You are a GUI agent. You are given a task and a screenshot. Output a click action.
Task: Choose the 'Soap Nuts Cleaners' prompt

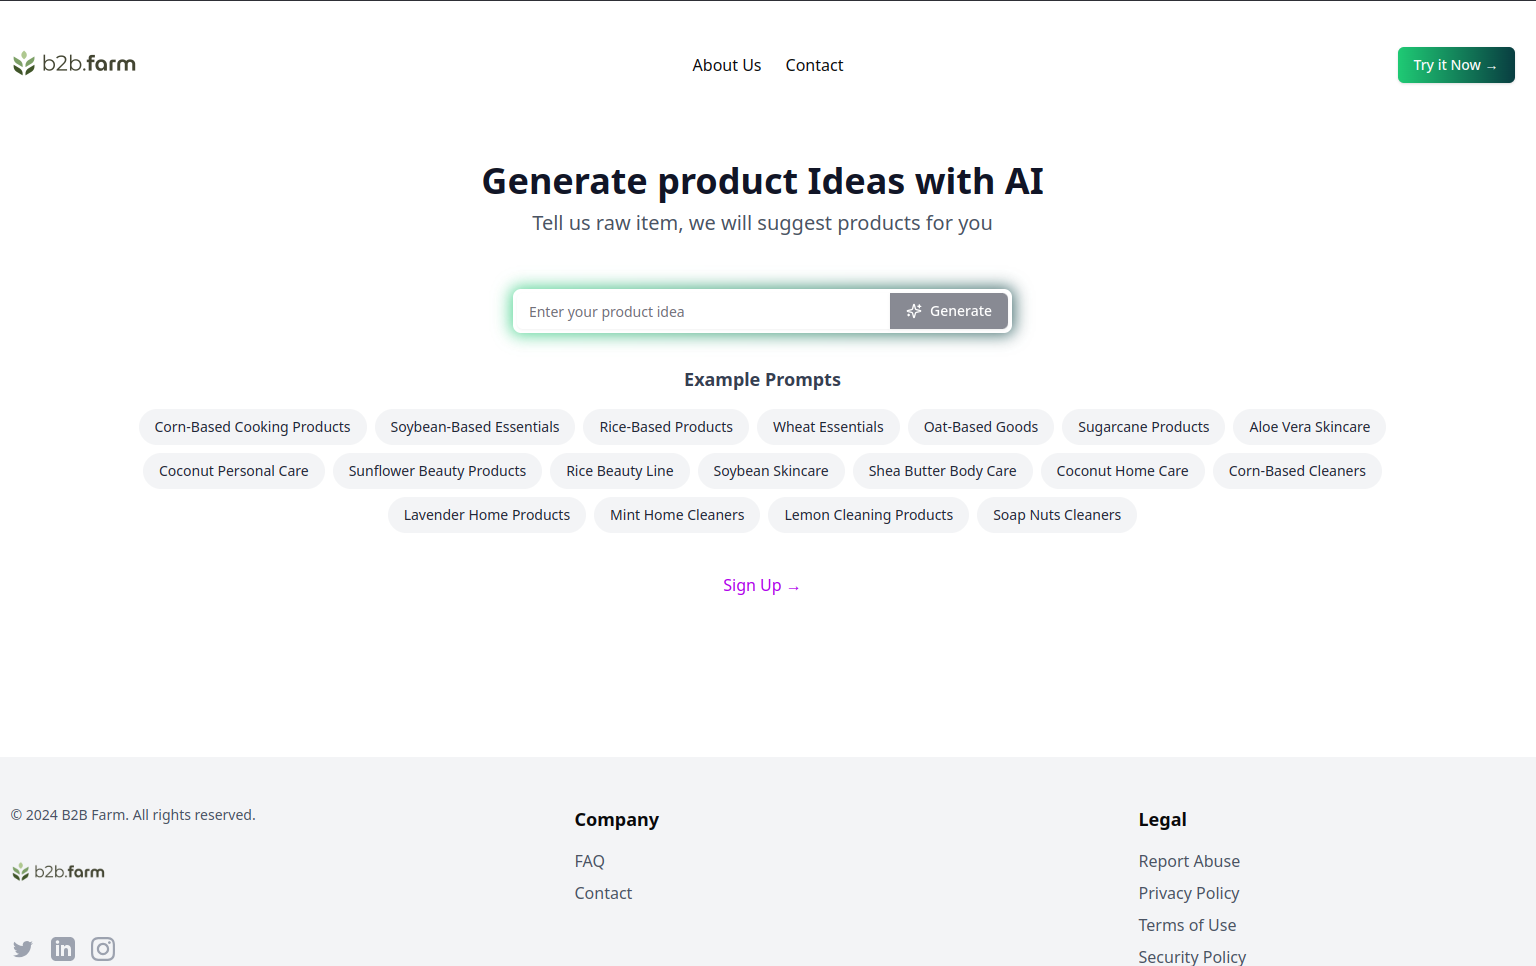(x=1056, y=515)
